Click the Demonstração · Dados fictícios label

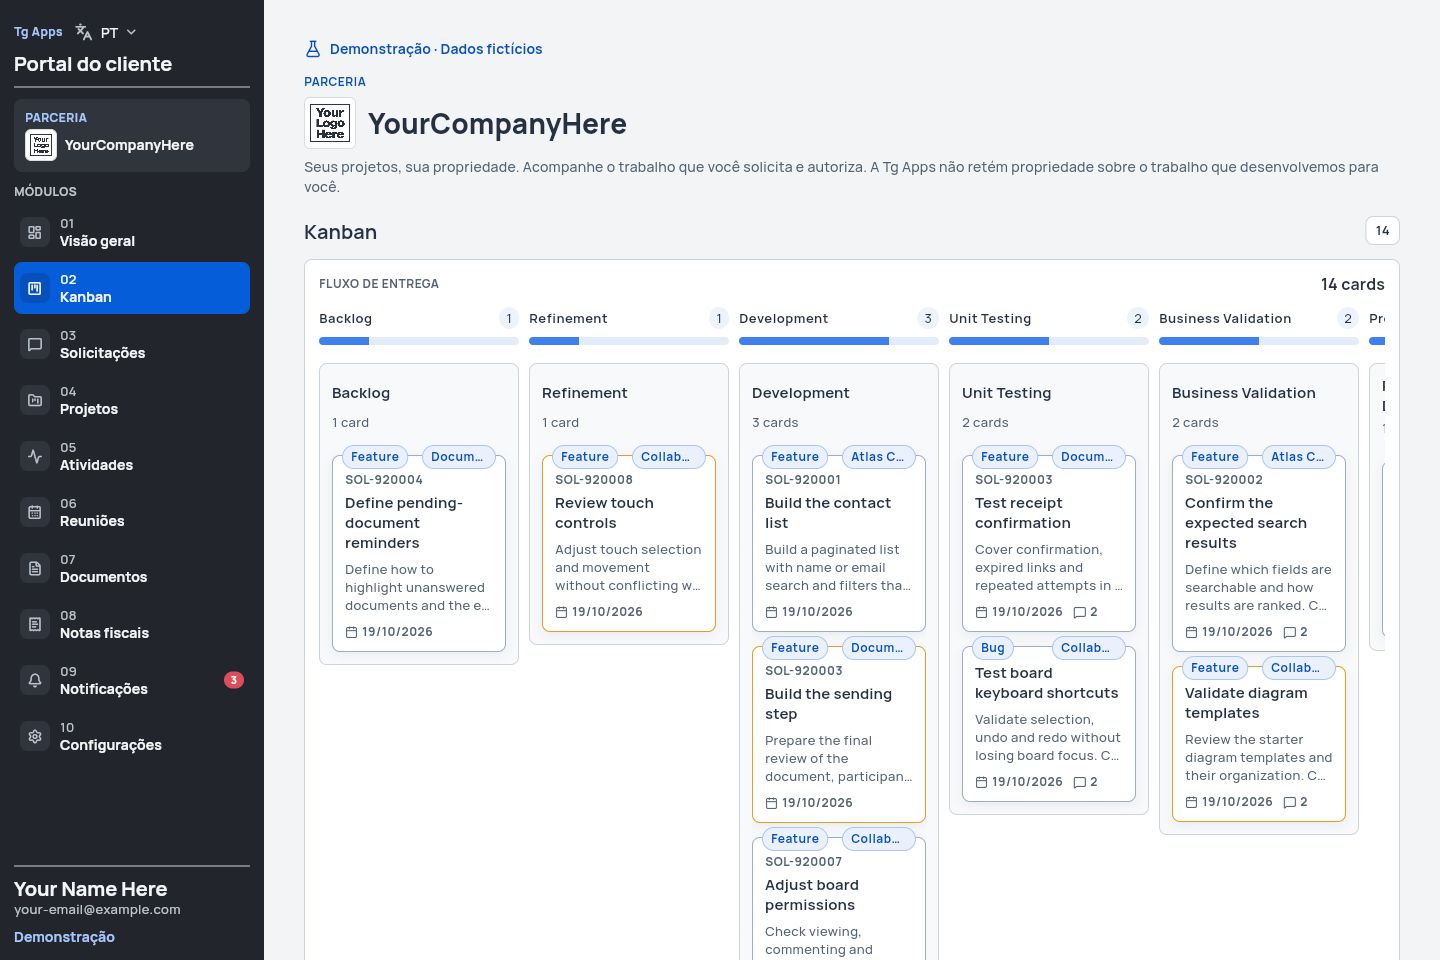436,49
